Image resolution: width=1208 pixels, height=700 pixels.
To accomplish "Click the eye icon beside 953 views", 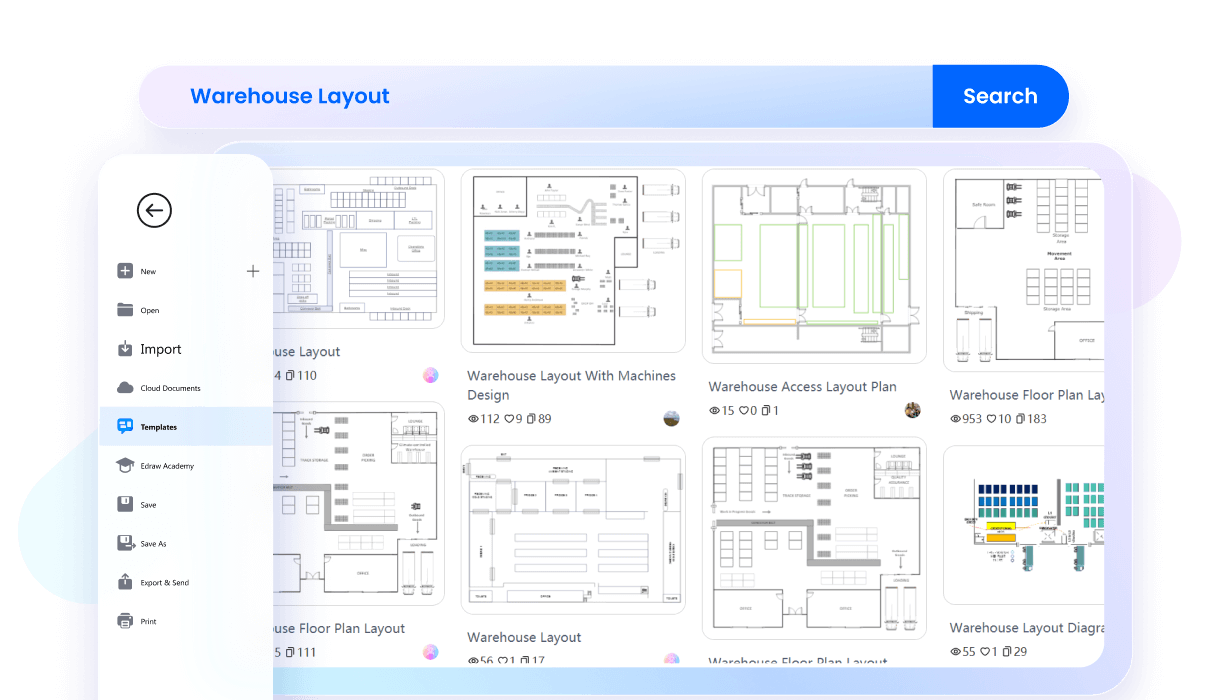I will click(956, 419).
